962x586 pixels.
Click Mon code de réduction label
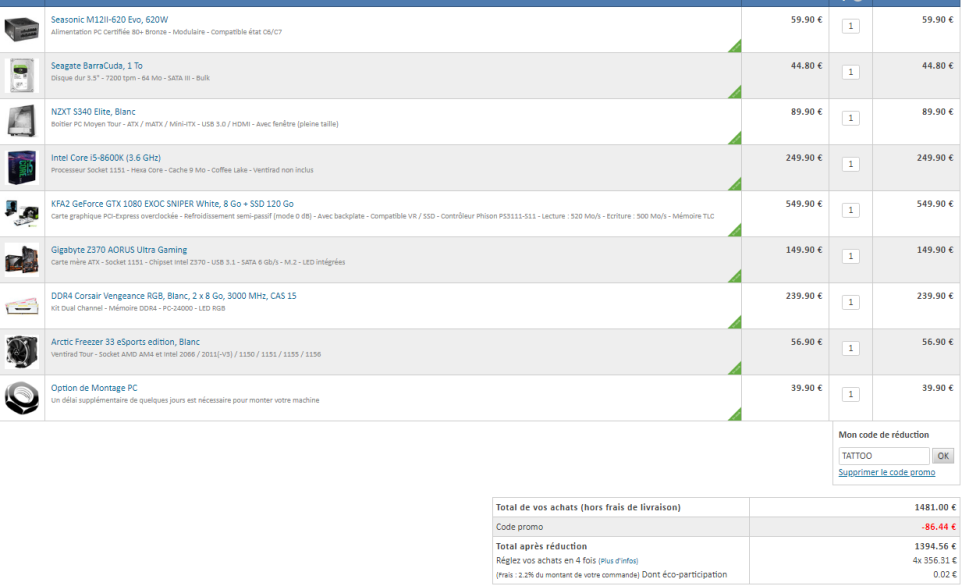click(883, 434)
